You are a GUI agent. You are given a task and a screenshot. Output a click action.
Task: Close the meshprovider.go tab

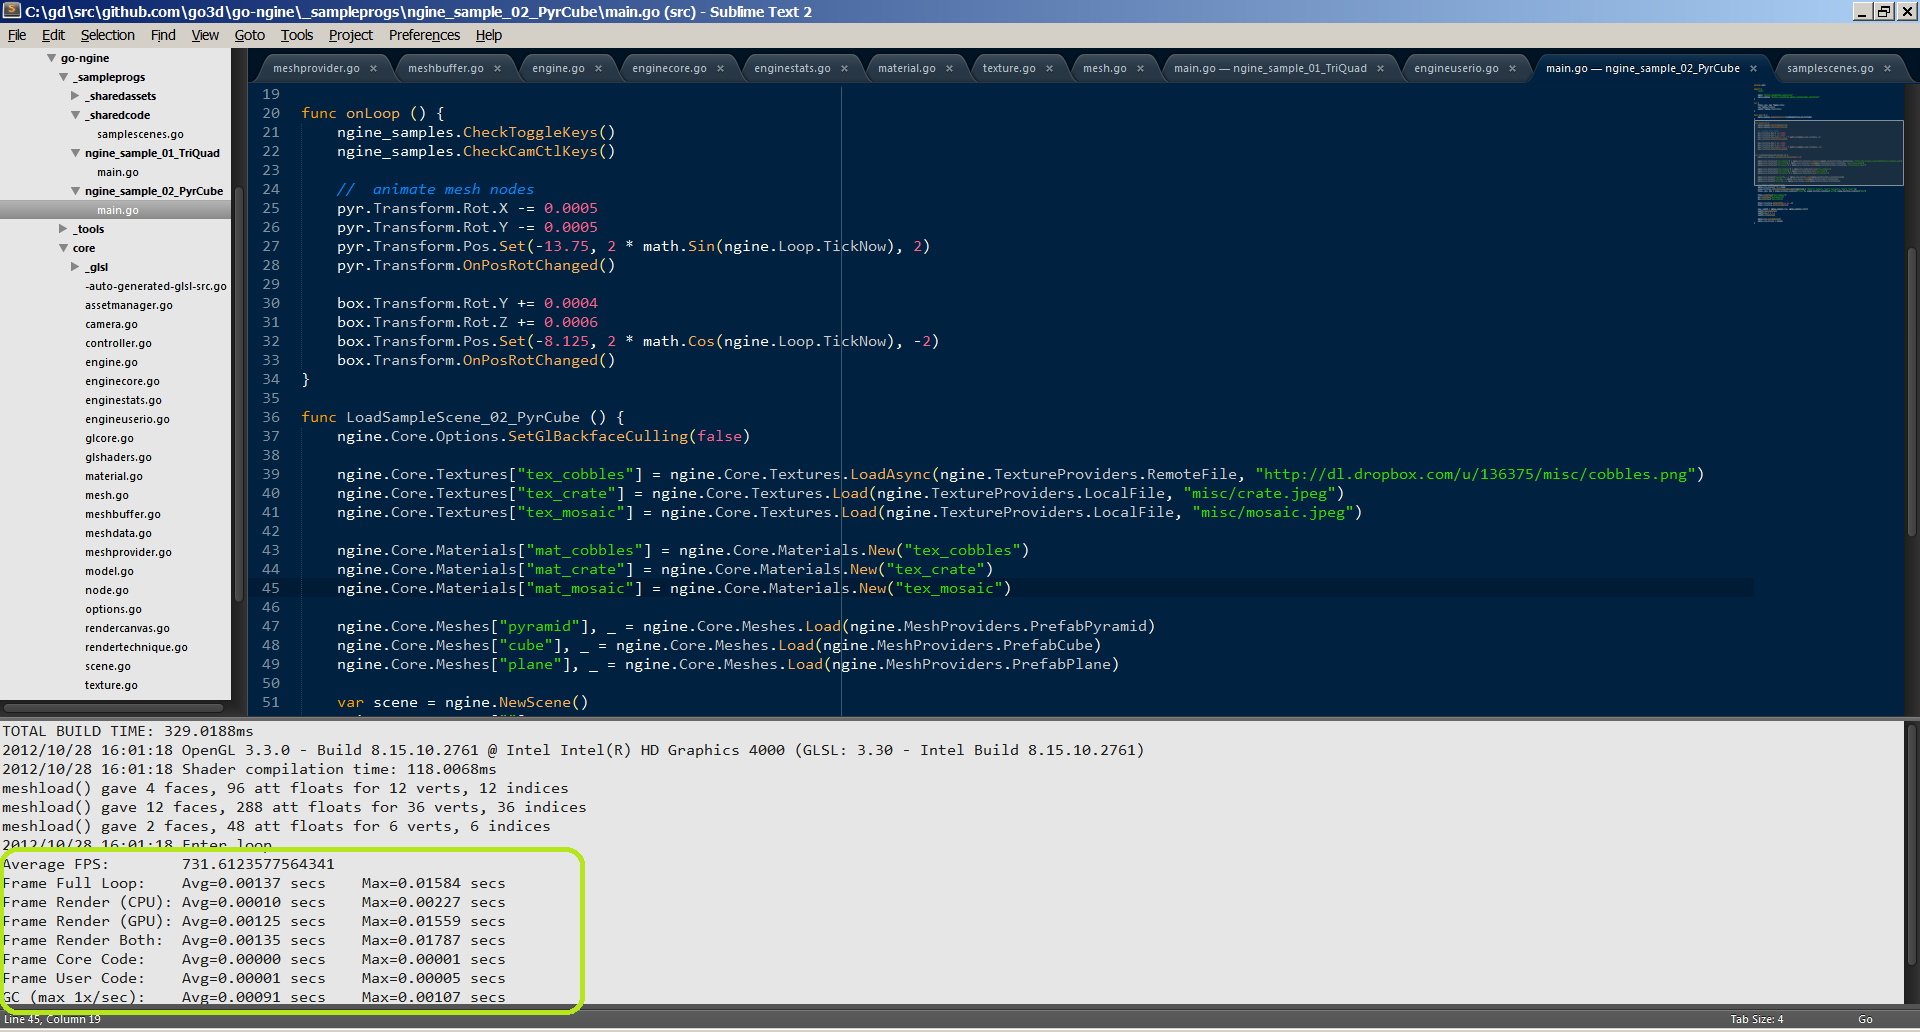point(373,69)
